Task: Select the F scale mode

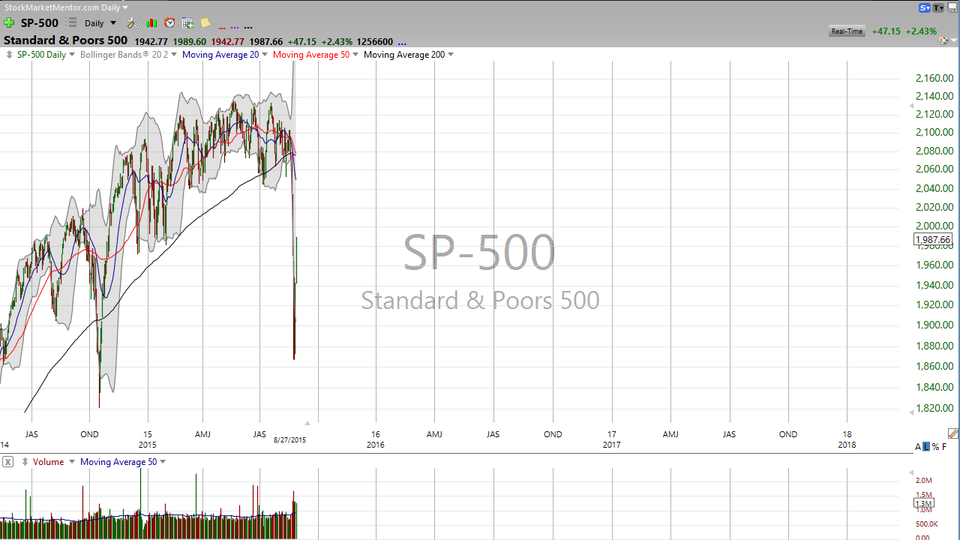Action: click(x=945, y=447)
